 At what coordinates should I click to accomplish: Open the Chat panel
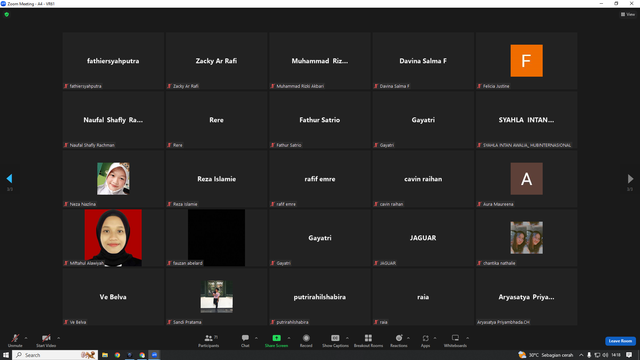tap(245, 340)
